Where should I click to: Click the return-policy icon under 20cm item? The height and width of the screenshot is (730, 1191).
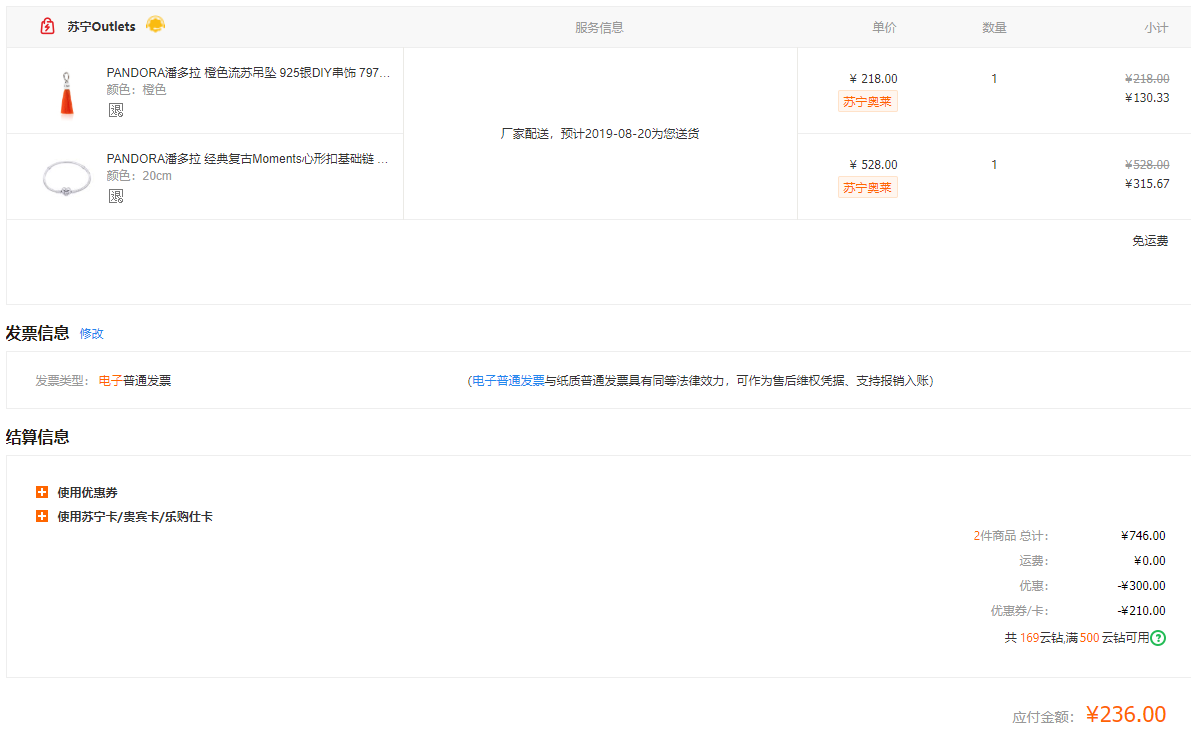click(x=115, y=196)
